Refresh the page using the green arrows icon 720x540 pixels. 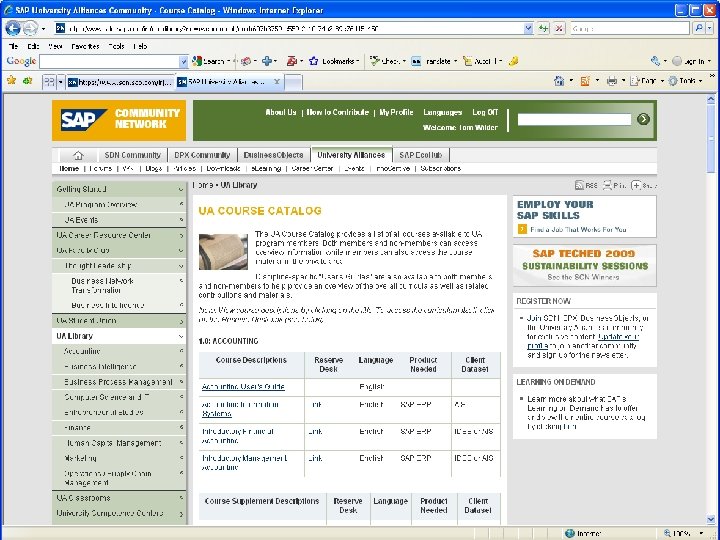pos(544,28)
